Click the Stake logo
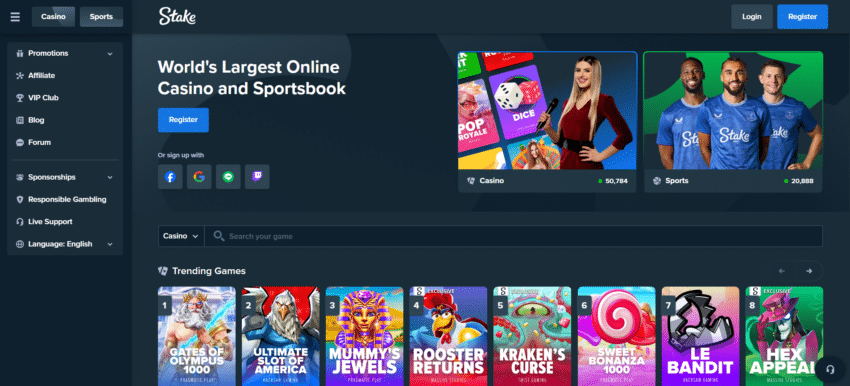Image resolution: width=850 pixels, height=386 pixels. pos(177,17)
